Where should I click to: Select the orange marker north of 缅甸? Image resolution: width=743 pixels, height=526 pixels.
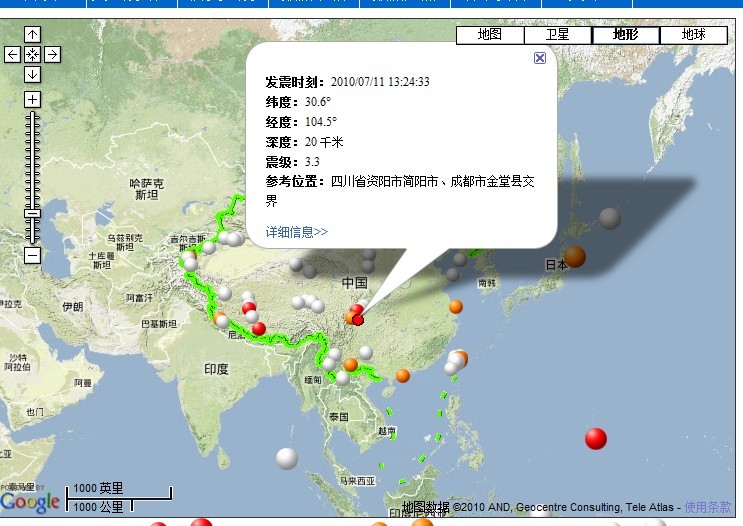click(351, 364)
